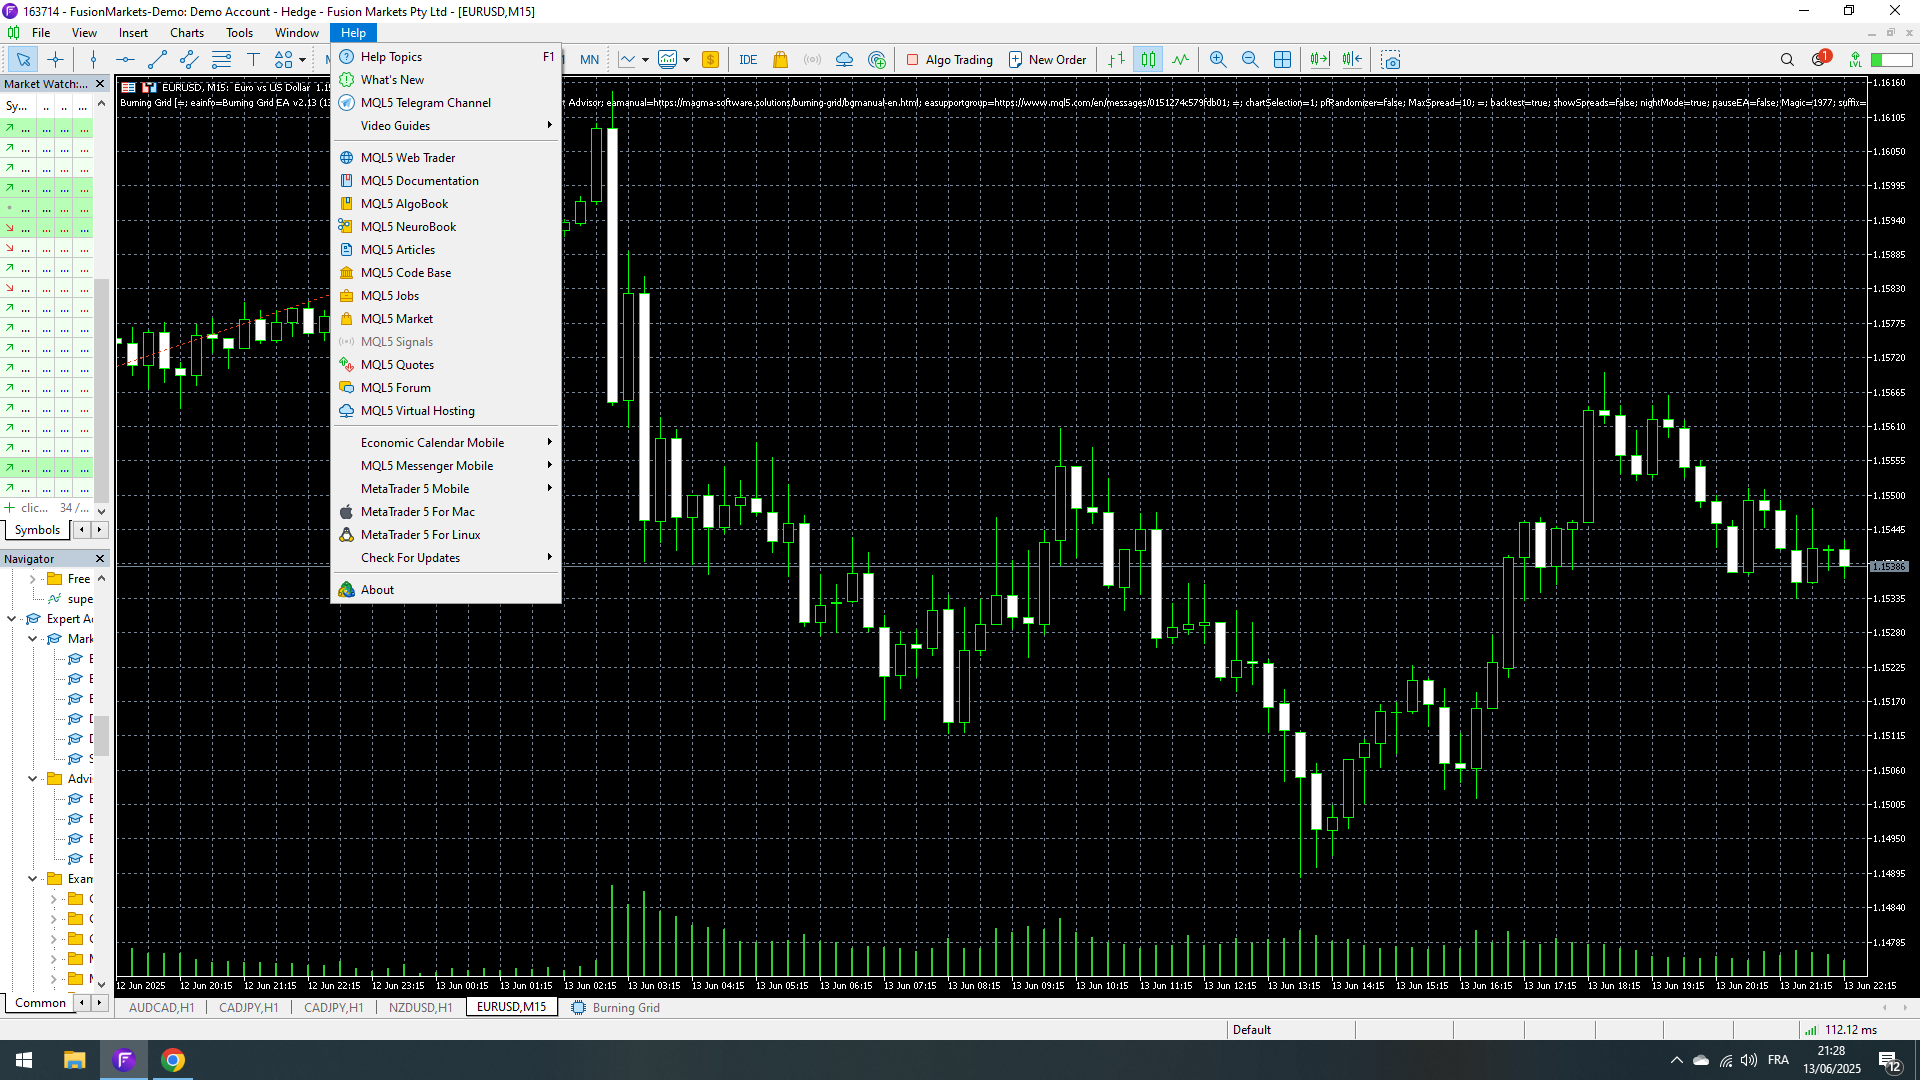Switch chart to MN timeframe
This screenshot has height=1080, width=1920.
pos(590,60)
